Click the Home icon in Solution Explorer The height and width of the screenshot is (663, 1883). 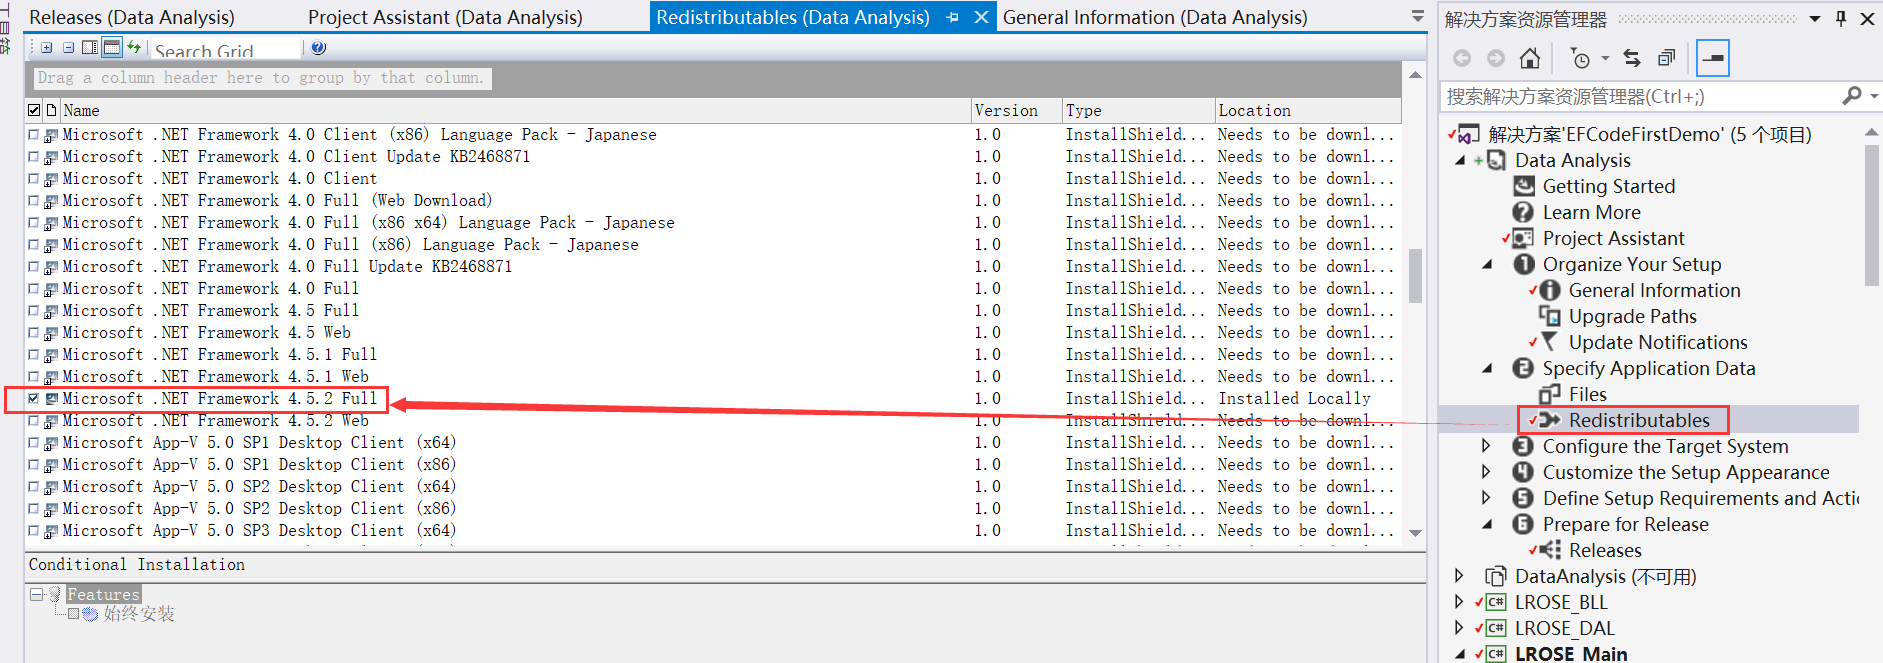tap(1529, 58)
